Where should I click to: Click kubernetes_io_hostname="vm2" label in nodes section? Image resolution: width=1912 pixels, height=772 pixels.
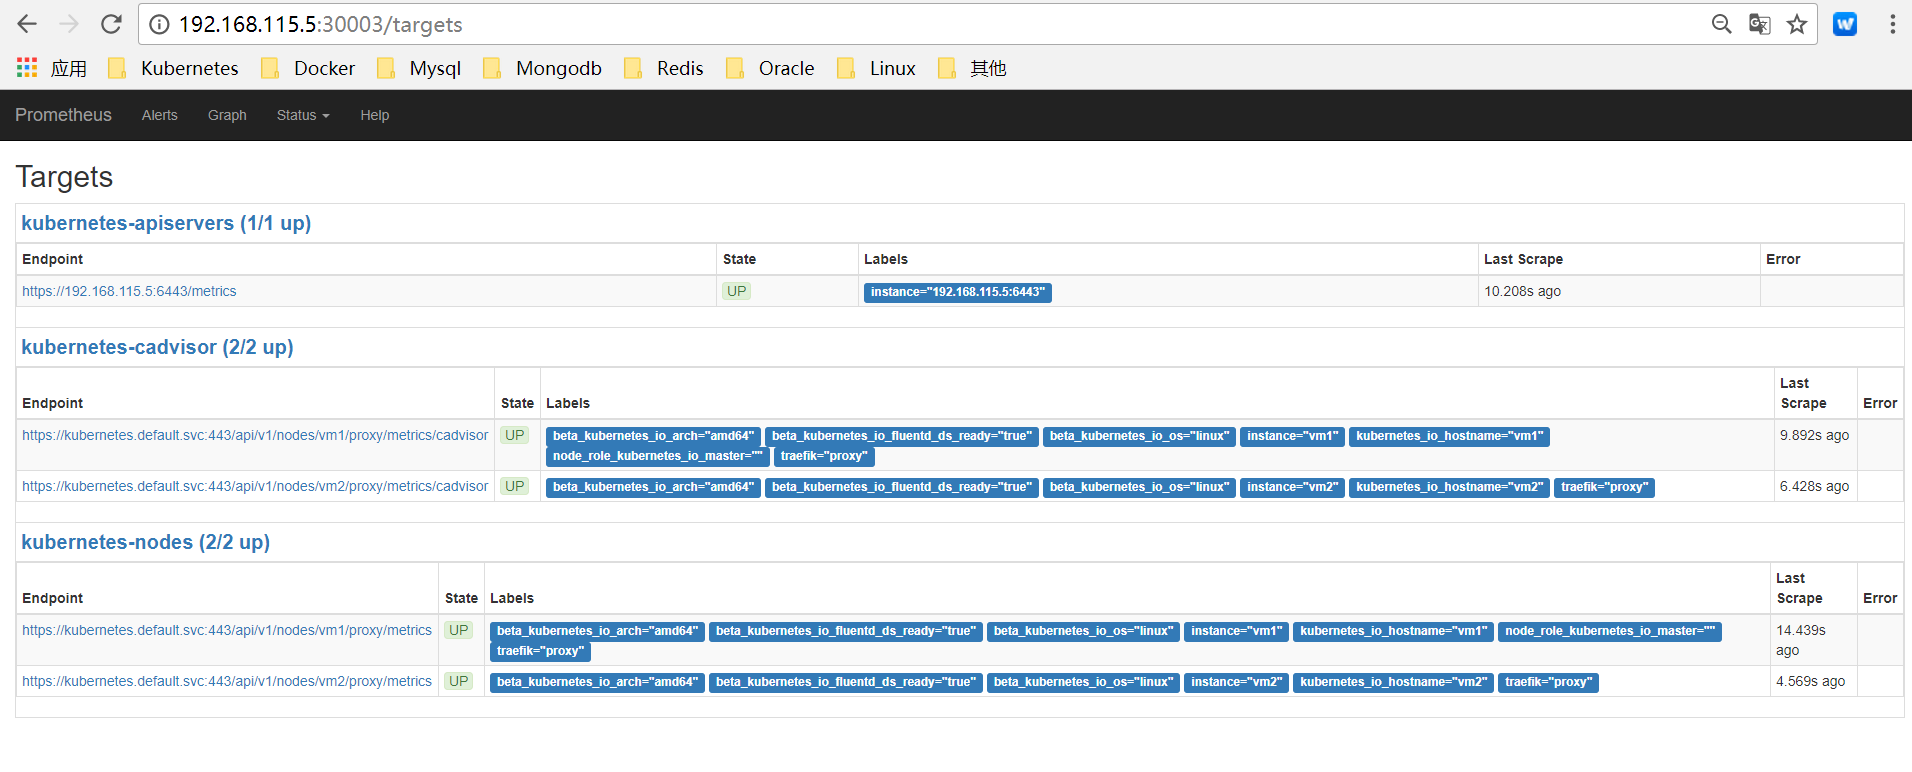tap(1393, 682)
